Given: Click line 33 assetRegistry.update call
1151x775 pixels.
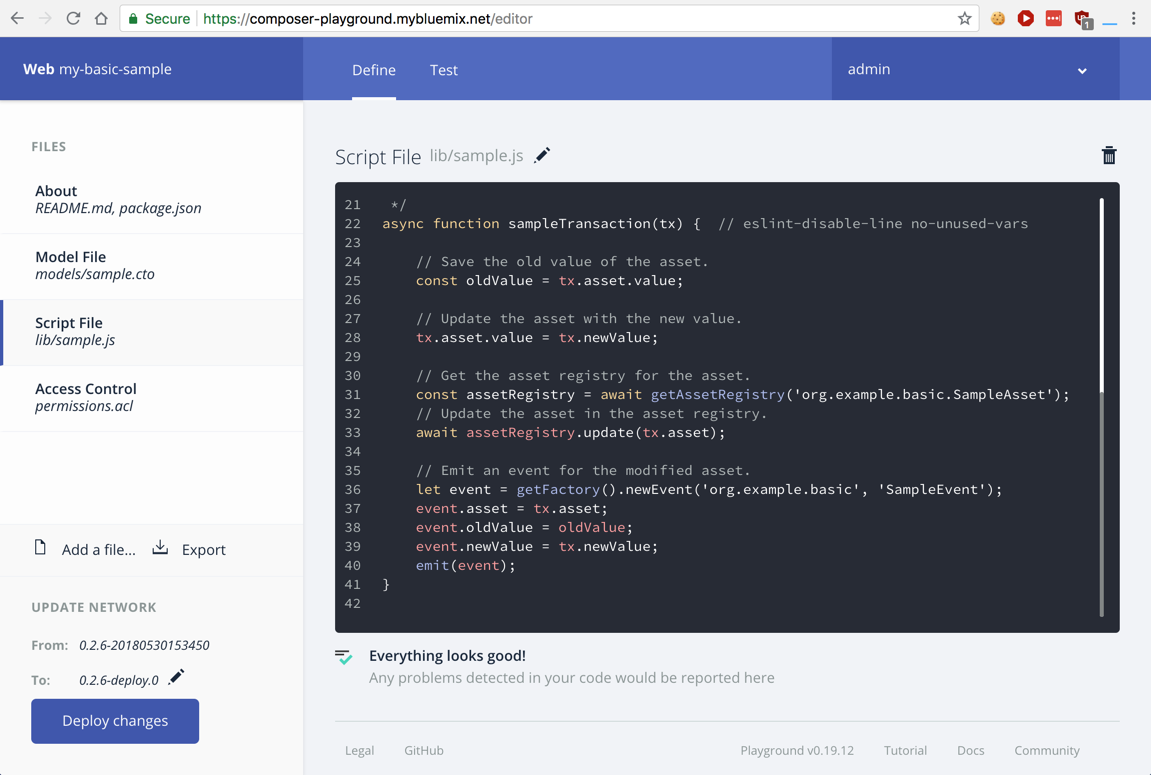Looking at the screenshot, I should point(570,432).
